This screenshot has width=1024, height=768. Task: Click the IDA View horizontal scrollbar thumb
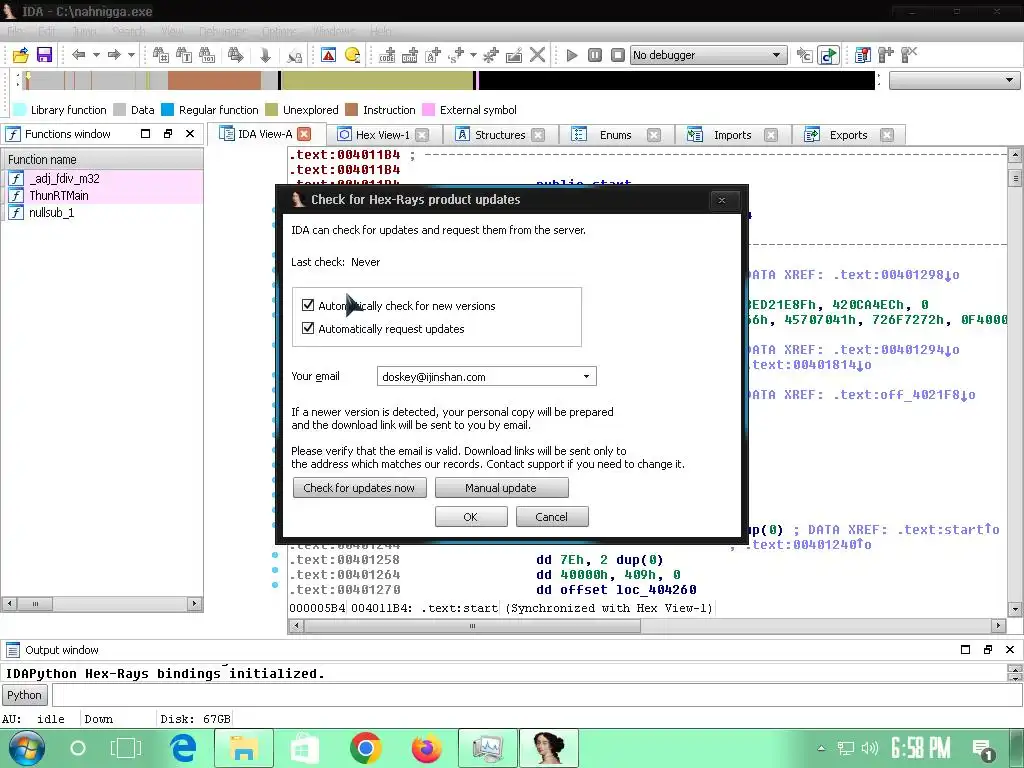[x=472, y=626]
